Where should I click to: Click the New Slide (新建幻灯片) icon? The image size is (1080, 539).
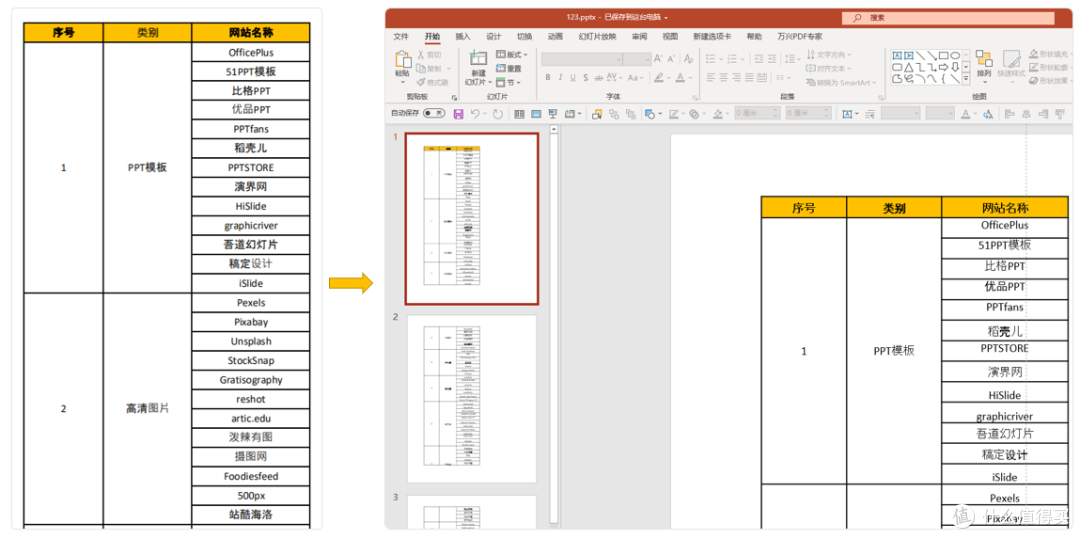click(x=478, y=59)
